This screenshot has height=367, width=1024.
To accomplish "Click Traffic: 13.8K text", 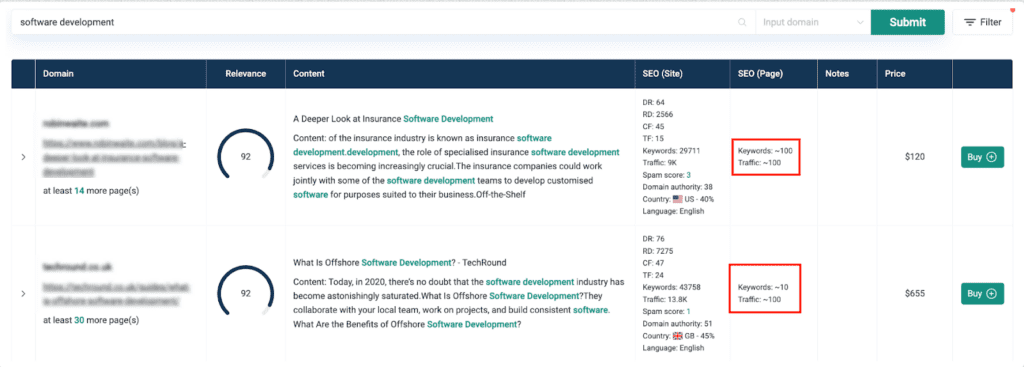I will pos(665,300).
